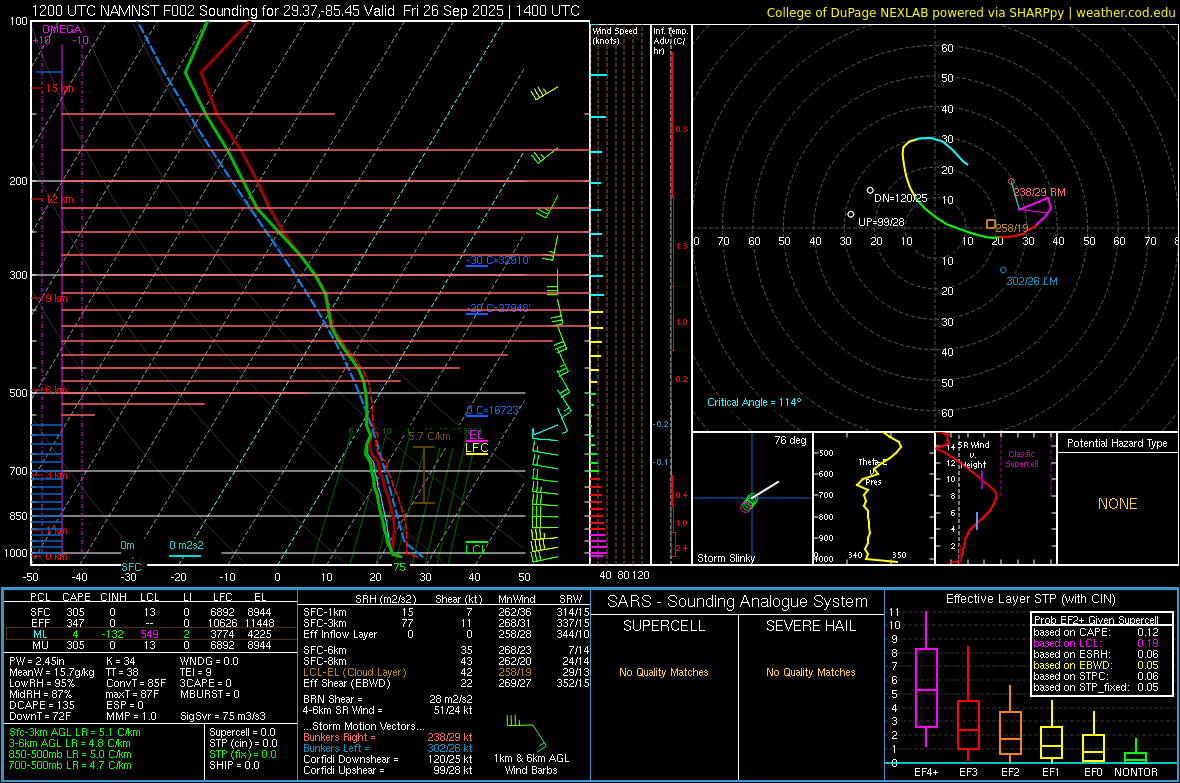Click the magenta EF4+ box plot
This screenshot has width=1180, height=783.
[x=926, y=679]
